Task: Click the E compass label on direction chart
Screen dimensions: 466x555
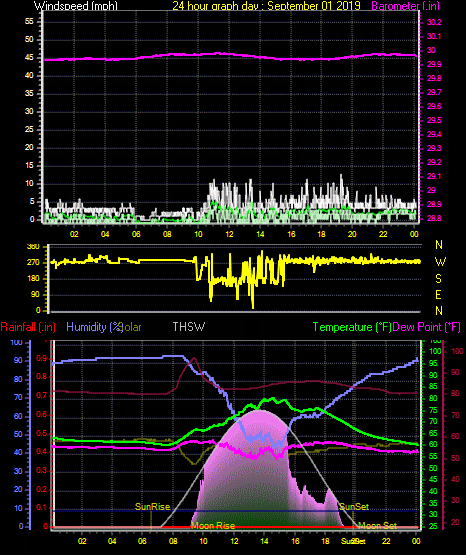Action: pos(438,294)
